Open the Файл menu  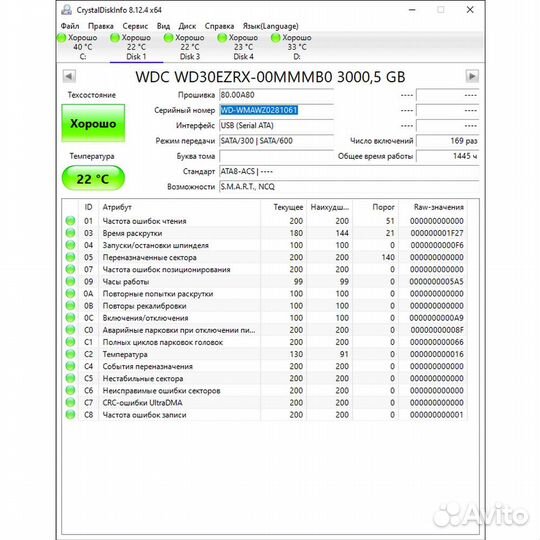[70, 26]
